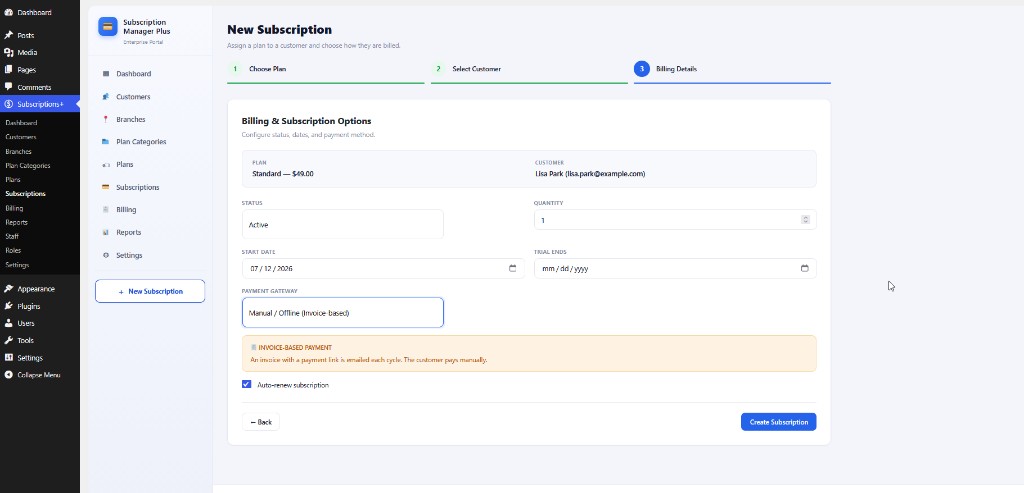Open Plans in the WordPress submenu
Screen dimensions: 1024x493
pos(12,180)
